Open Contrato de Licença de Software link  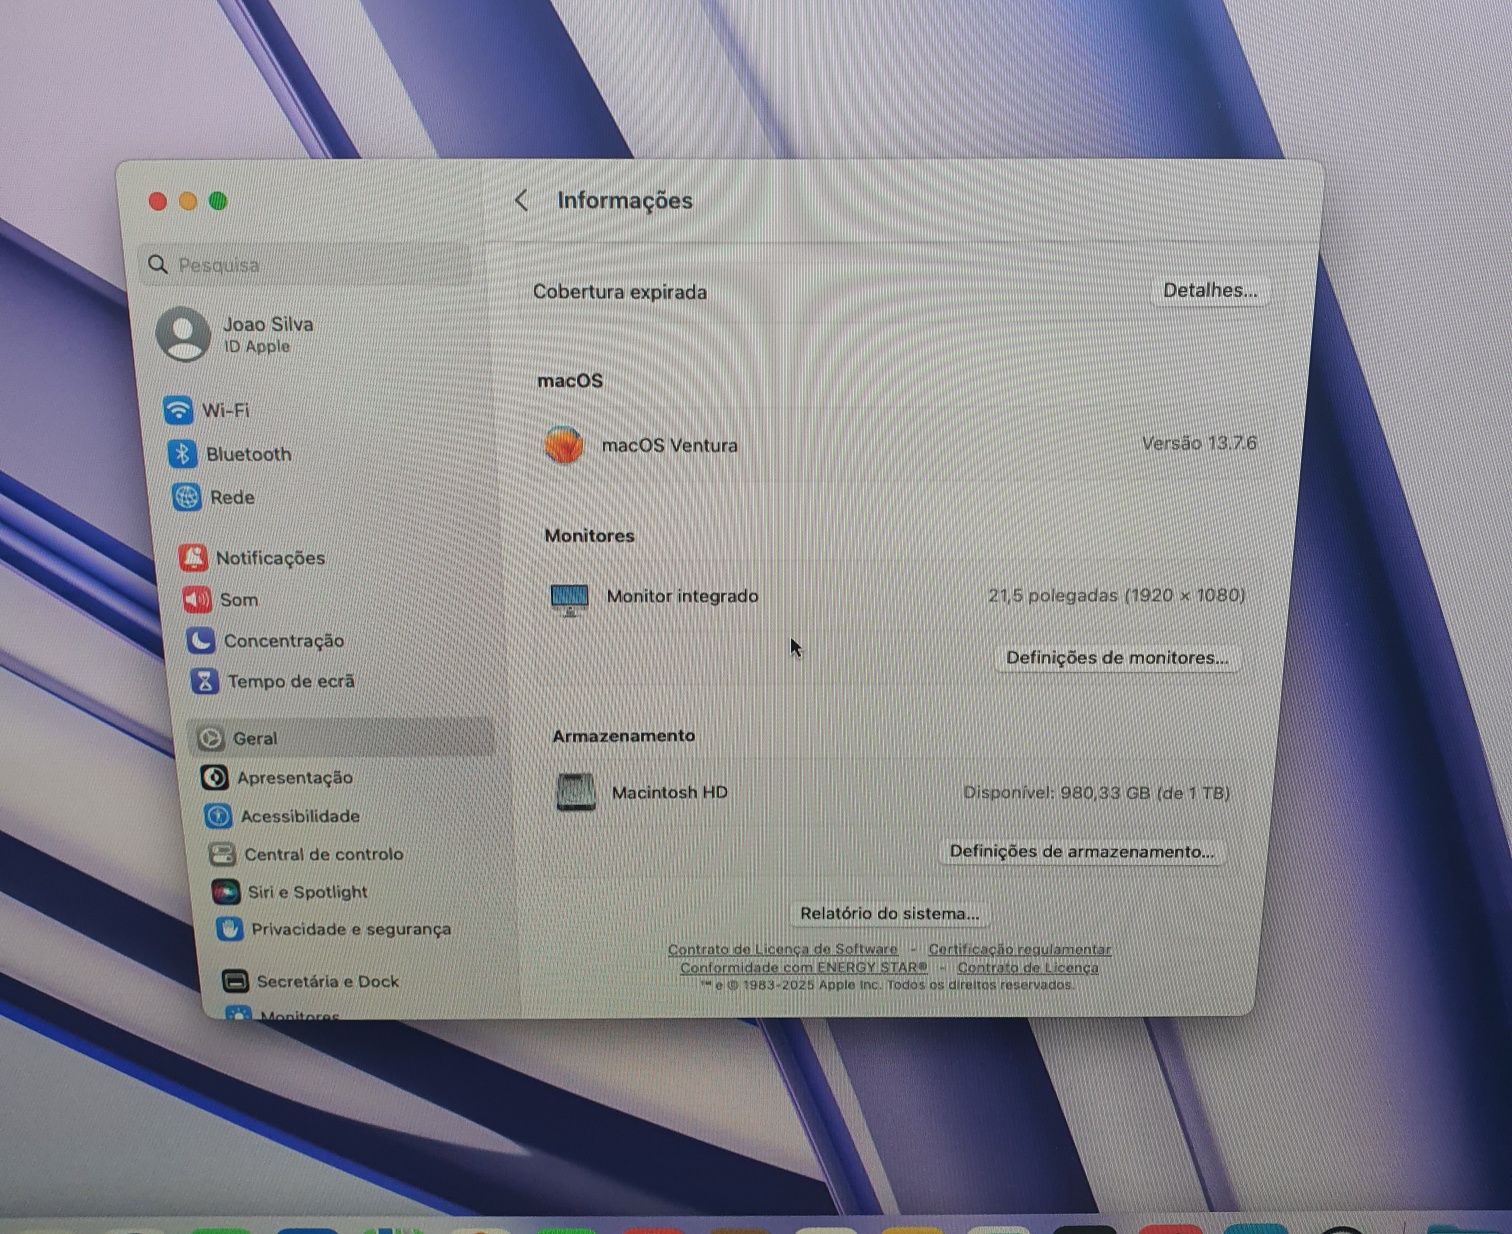pos(782,949)
